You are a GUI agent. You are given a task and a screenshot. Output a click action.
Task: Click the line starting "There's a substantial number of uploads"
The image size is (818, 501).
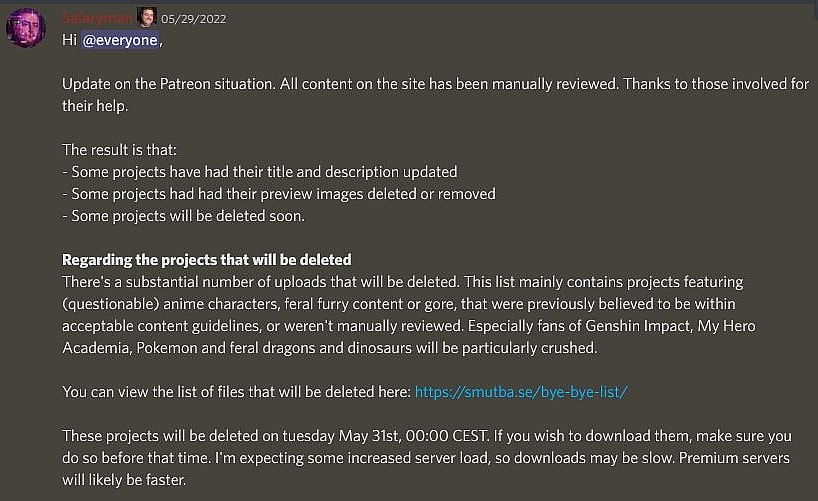402,282
